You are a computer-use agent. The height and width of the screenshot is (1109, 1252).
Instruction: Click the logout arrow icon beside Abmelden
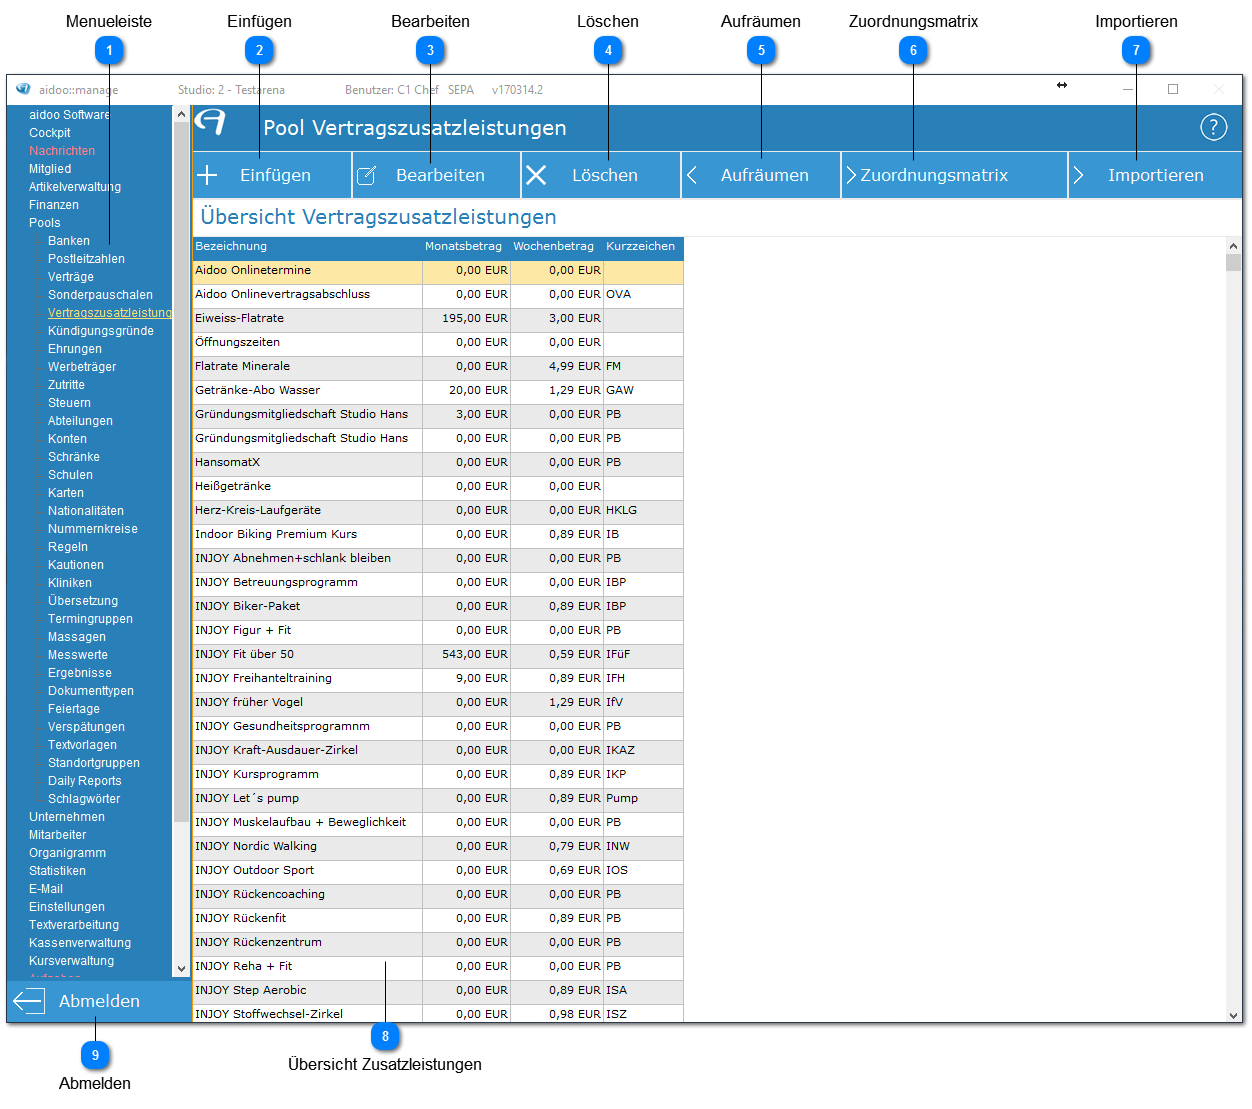click(29, 1001)
